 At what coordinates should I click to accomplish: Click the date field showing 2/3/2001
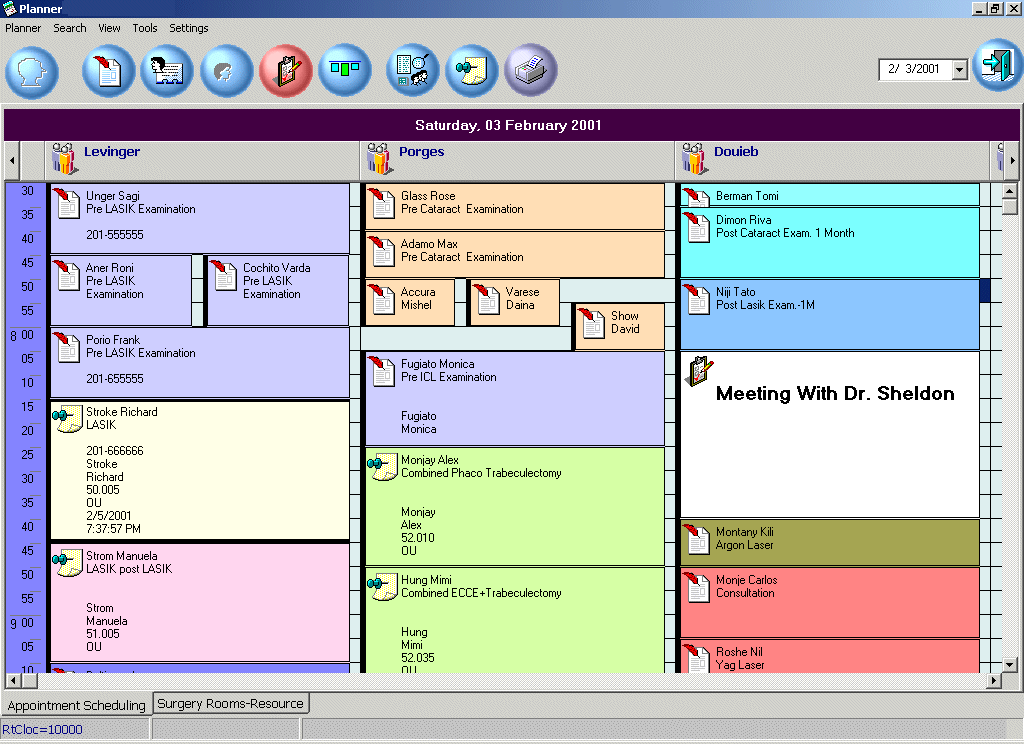(916, 69)
